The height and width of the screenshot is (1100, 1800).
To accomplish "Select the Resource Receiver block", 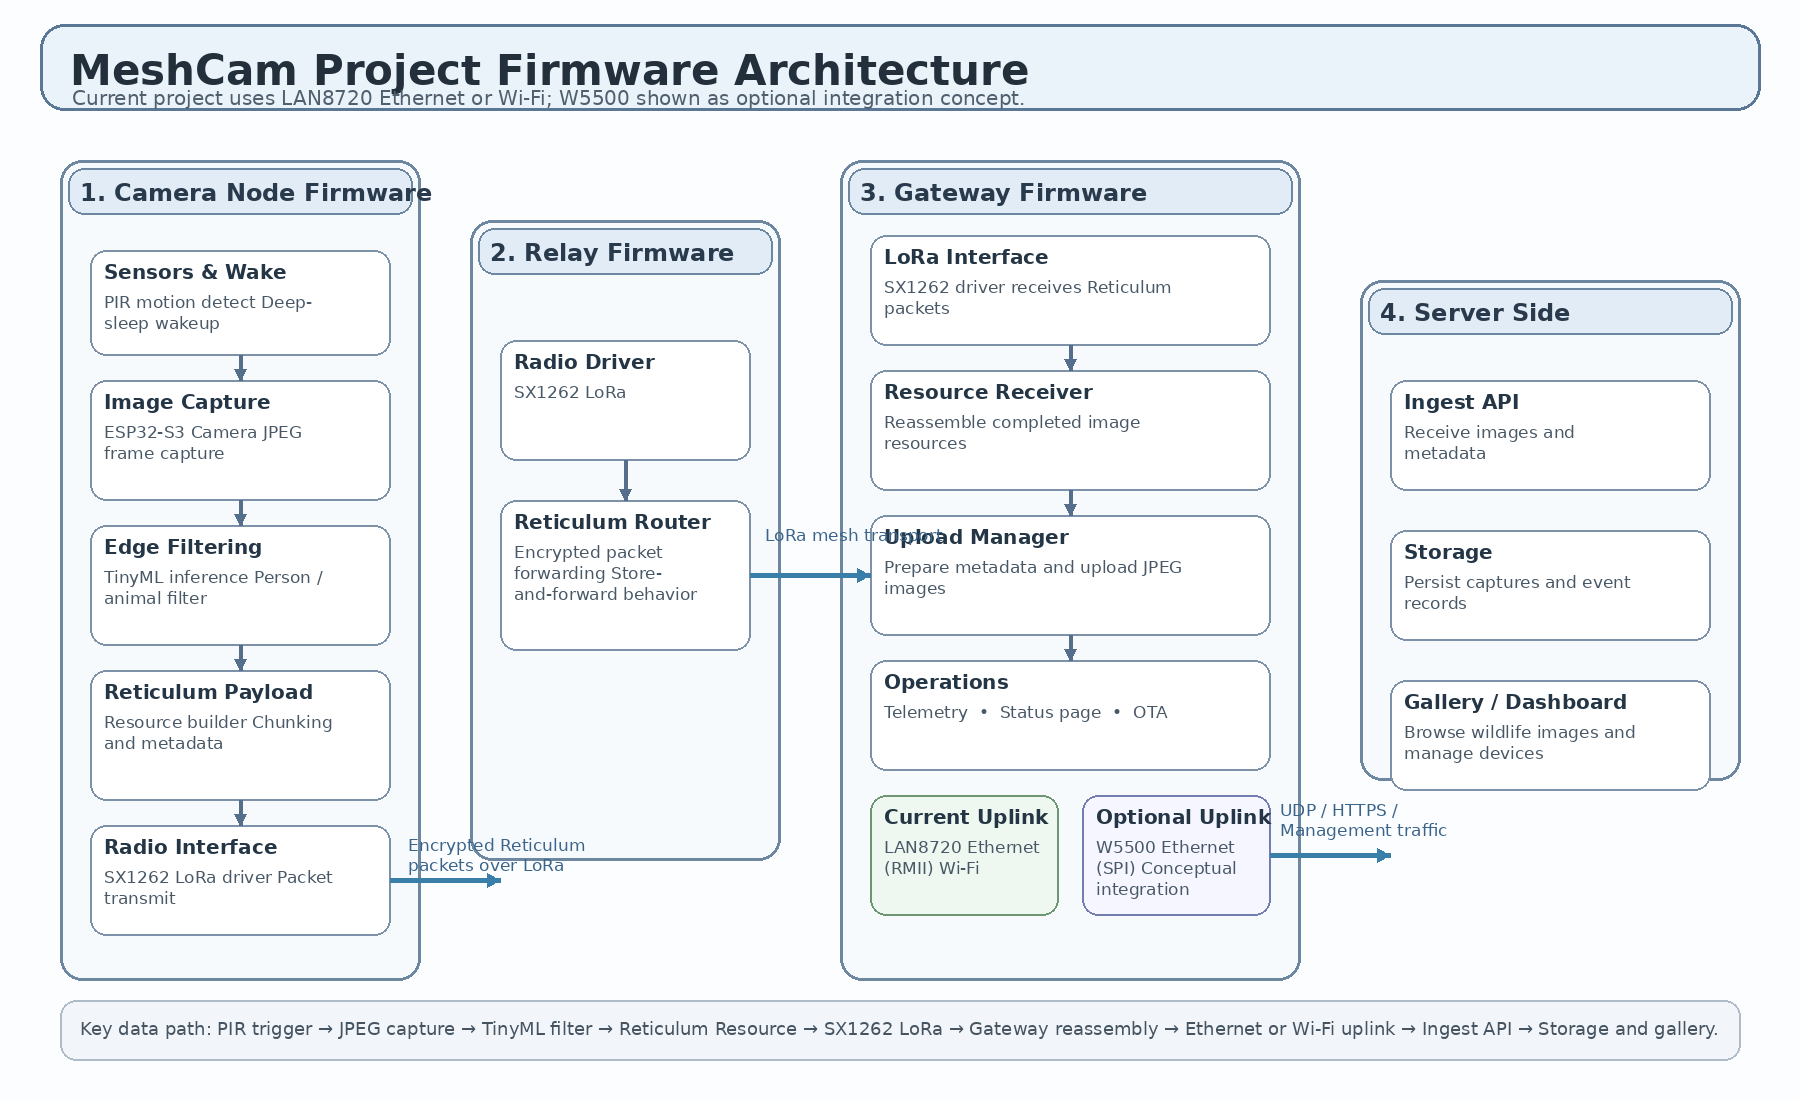I will (1070, 430).
